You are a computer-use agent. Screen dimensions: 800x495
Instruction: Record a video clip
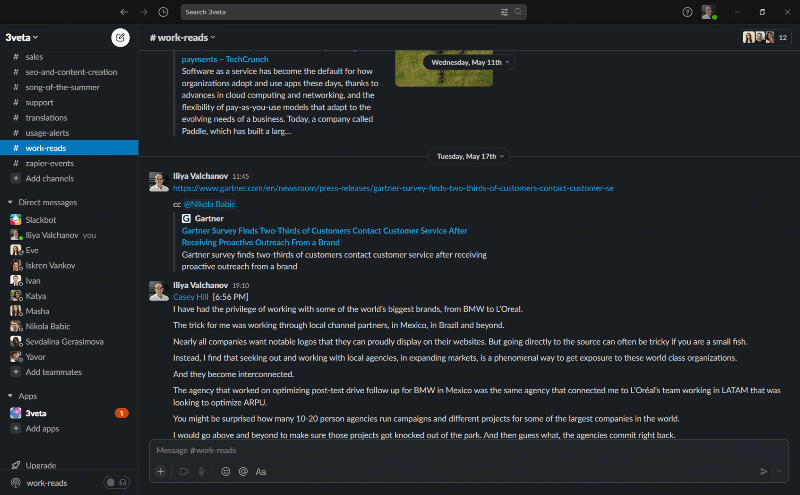(x=184, y=472)
